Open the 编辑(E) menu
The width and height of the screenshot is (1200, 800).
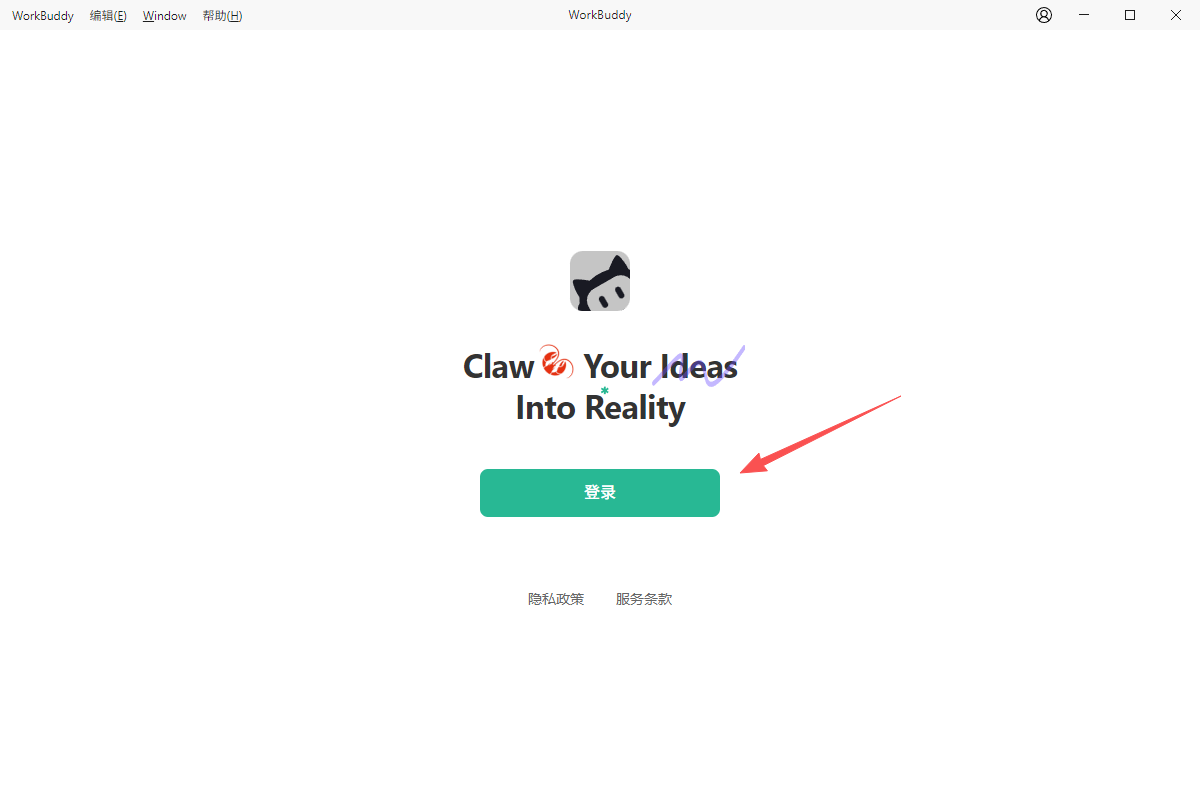pos(108,16)
